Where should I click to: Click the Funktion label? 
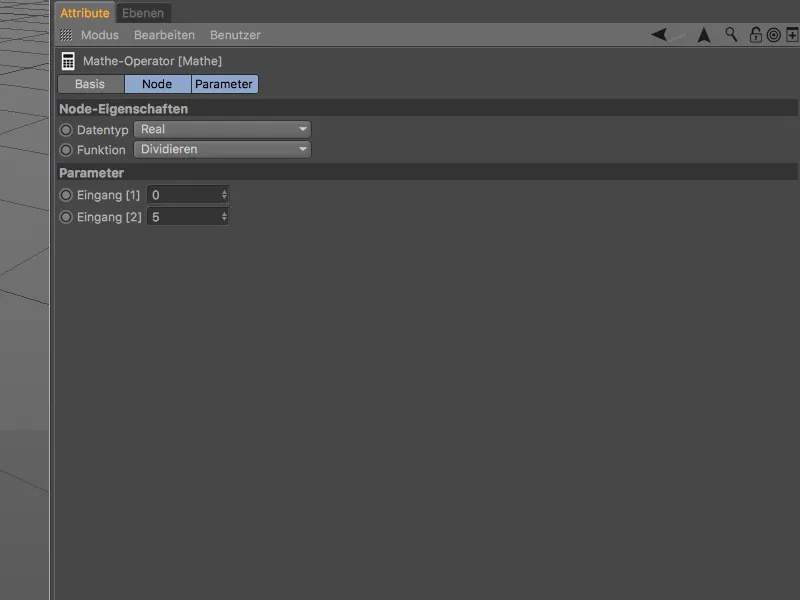pos(101,150)
